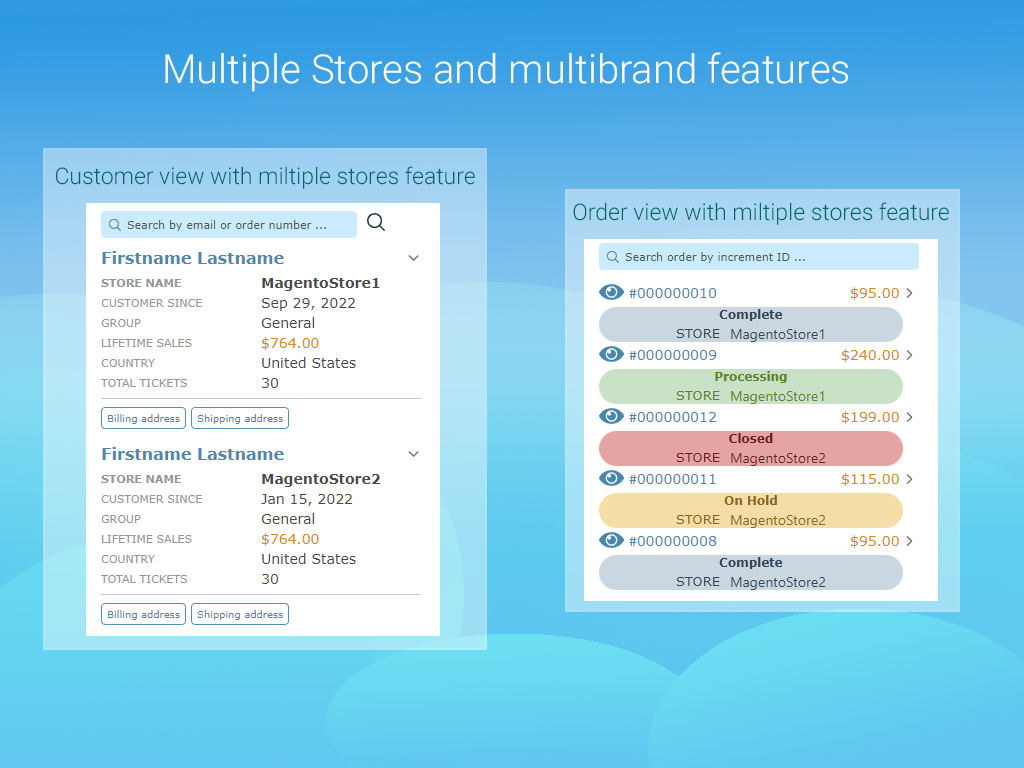Click the magnifier search icon beside customer search

pyautogui.click(x=376, y=223)
